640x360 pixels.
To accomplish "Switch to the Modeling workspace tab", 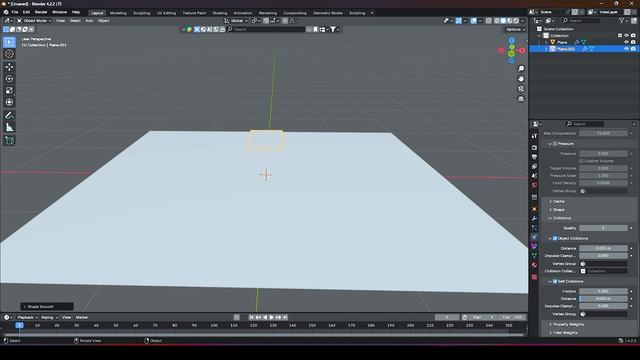I will (x=118, y=13).
